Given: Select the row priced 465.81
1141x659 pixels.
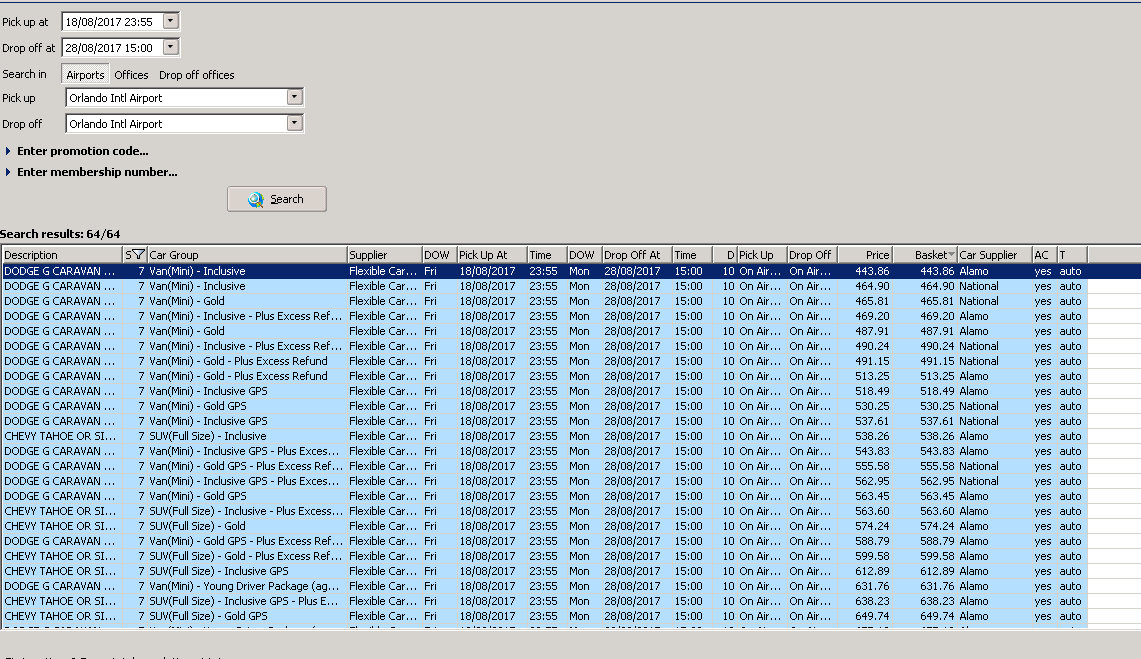Looking at the screenshot, I should (544, 300).
